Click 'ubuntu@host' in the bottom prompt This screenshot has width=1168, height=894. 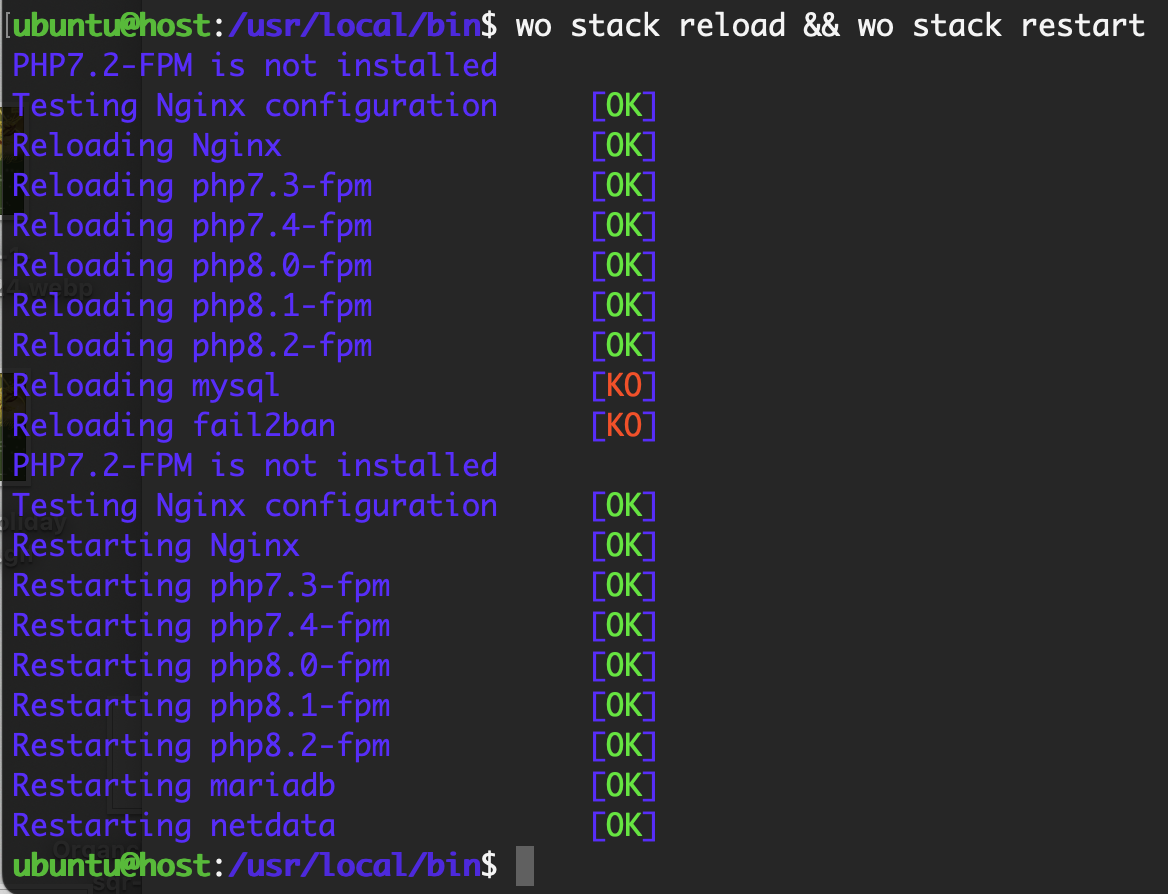[x=111, y=866]
